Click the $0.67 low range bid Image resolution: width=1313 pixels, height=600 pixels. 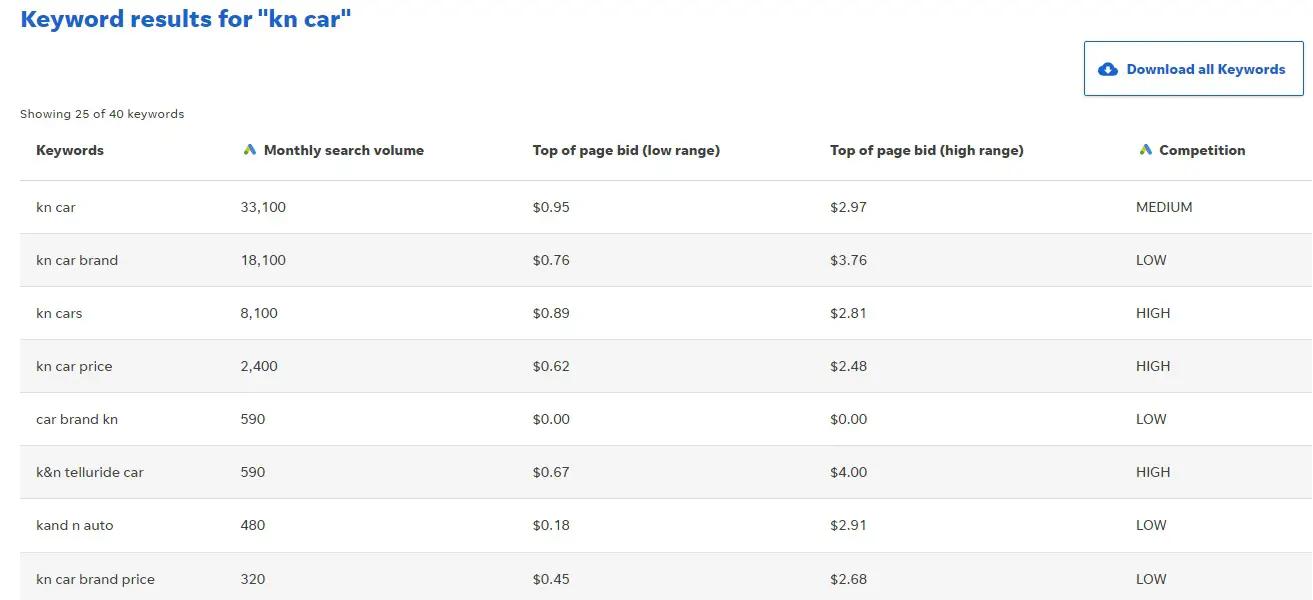551,472
